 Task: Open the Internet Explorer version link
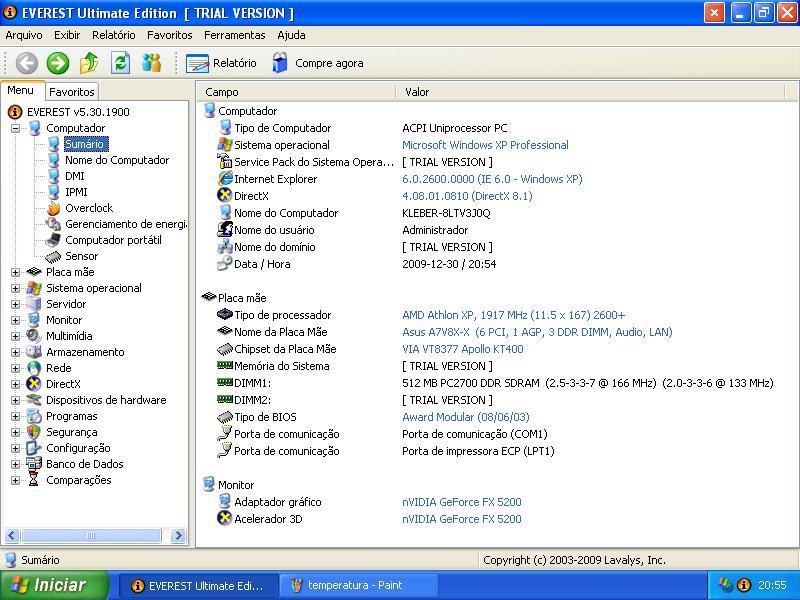pyautogui.click(x=492, y=179)
